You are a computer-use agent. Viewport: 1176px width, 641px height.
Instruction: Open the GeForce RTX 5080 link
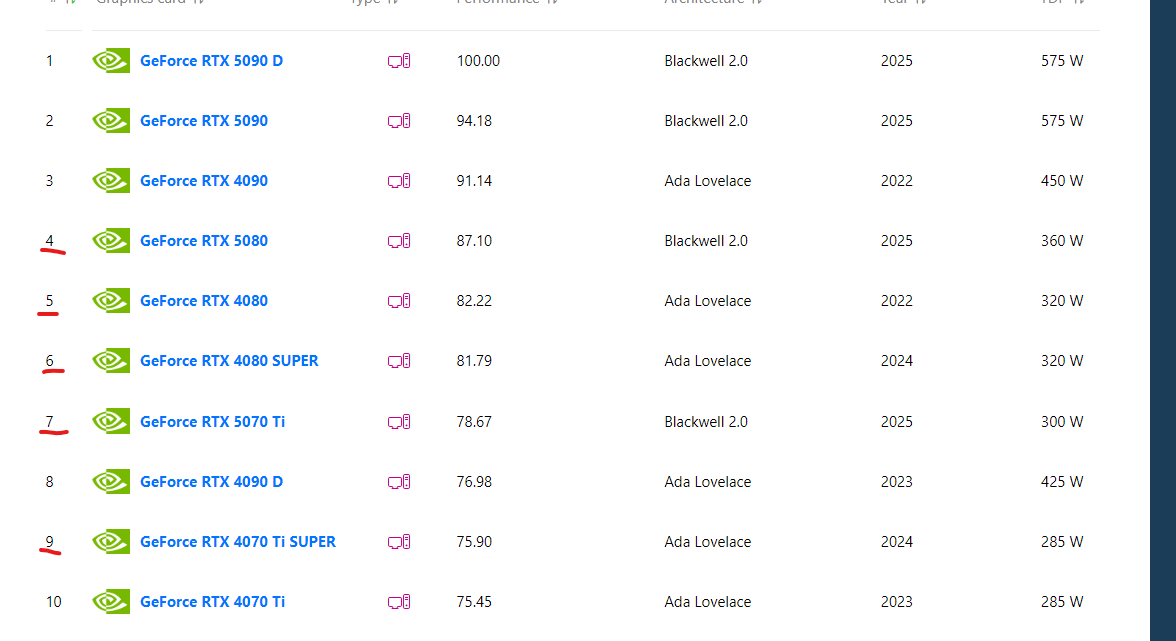click(204, 241)
